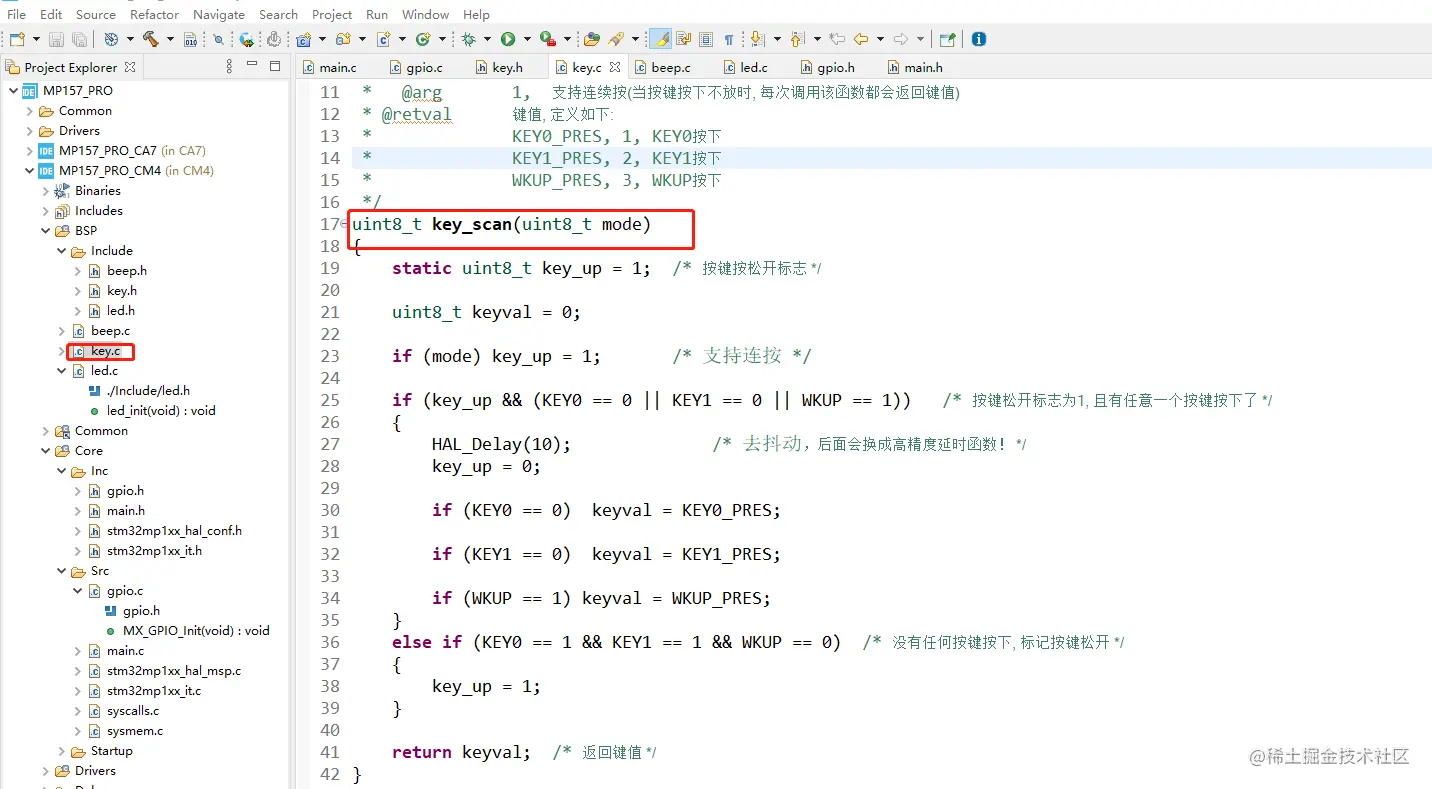Click the build target compass icon
The width and height of the screenshot is (1432, 789).
coord(111,39)
